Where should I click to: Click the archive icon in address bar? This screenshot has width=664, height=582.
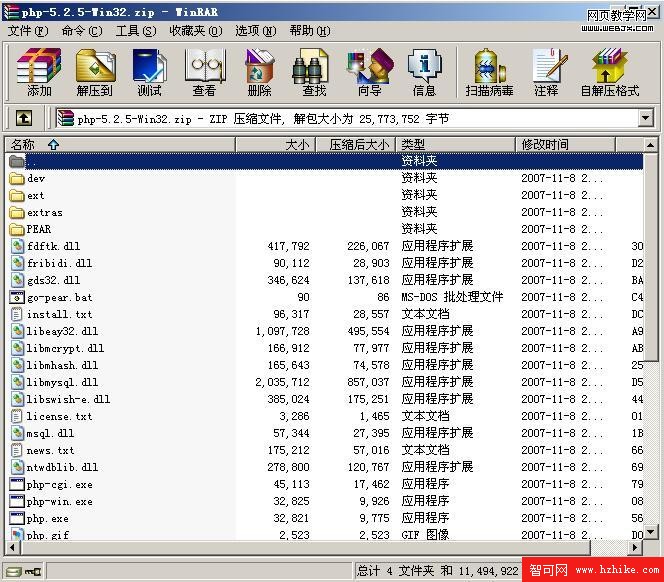tap(65, 118)
